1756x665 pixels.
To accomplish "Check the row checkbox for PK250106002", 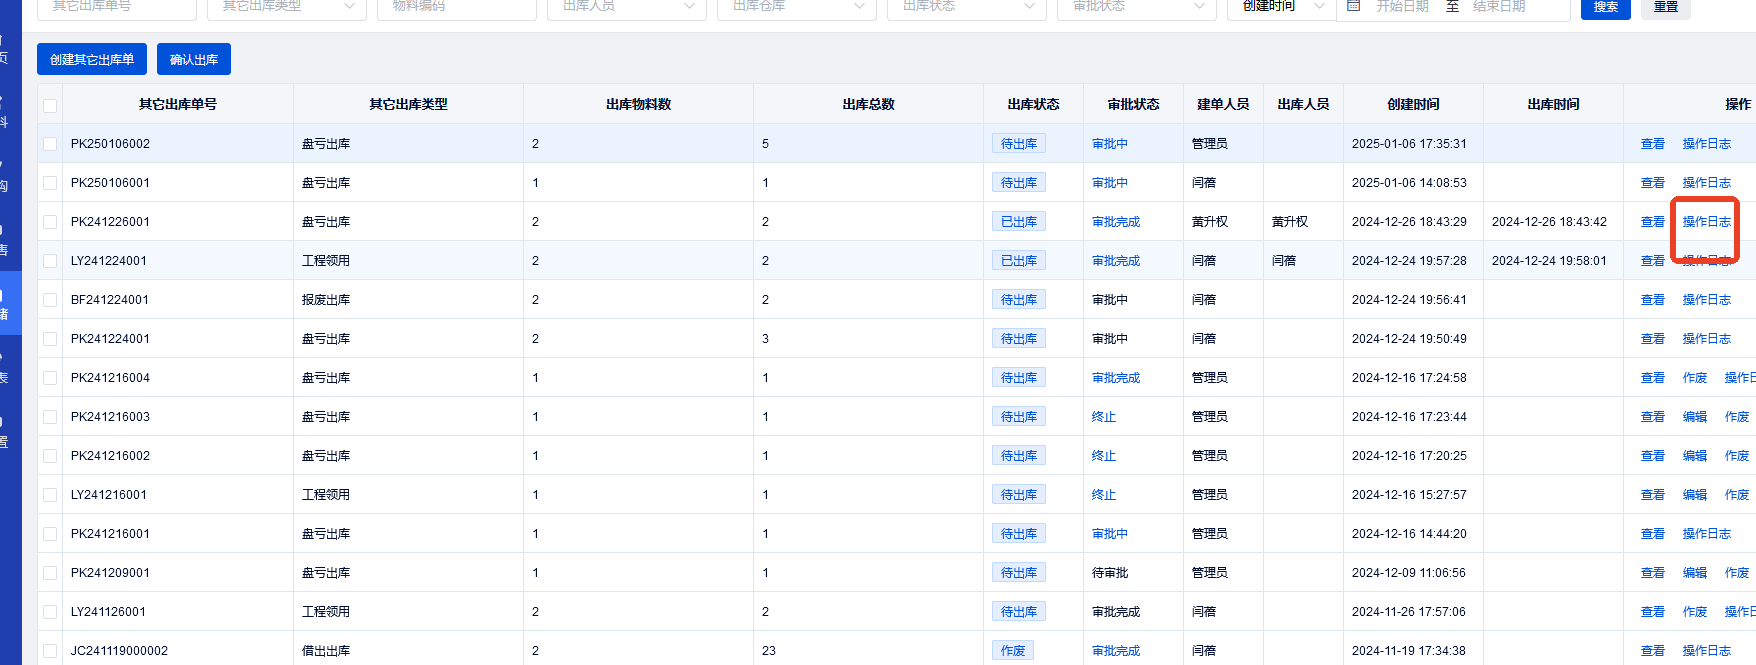I will click(50, 144).
